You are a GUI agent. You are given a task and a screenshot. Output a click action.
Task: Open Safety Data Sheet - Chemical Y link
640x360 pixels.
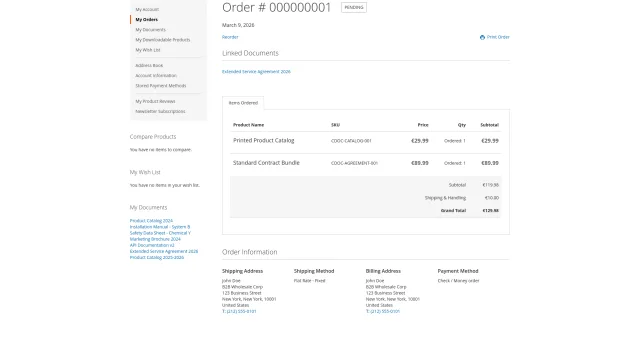coord(160,233)
